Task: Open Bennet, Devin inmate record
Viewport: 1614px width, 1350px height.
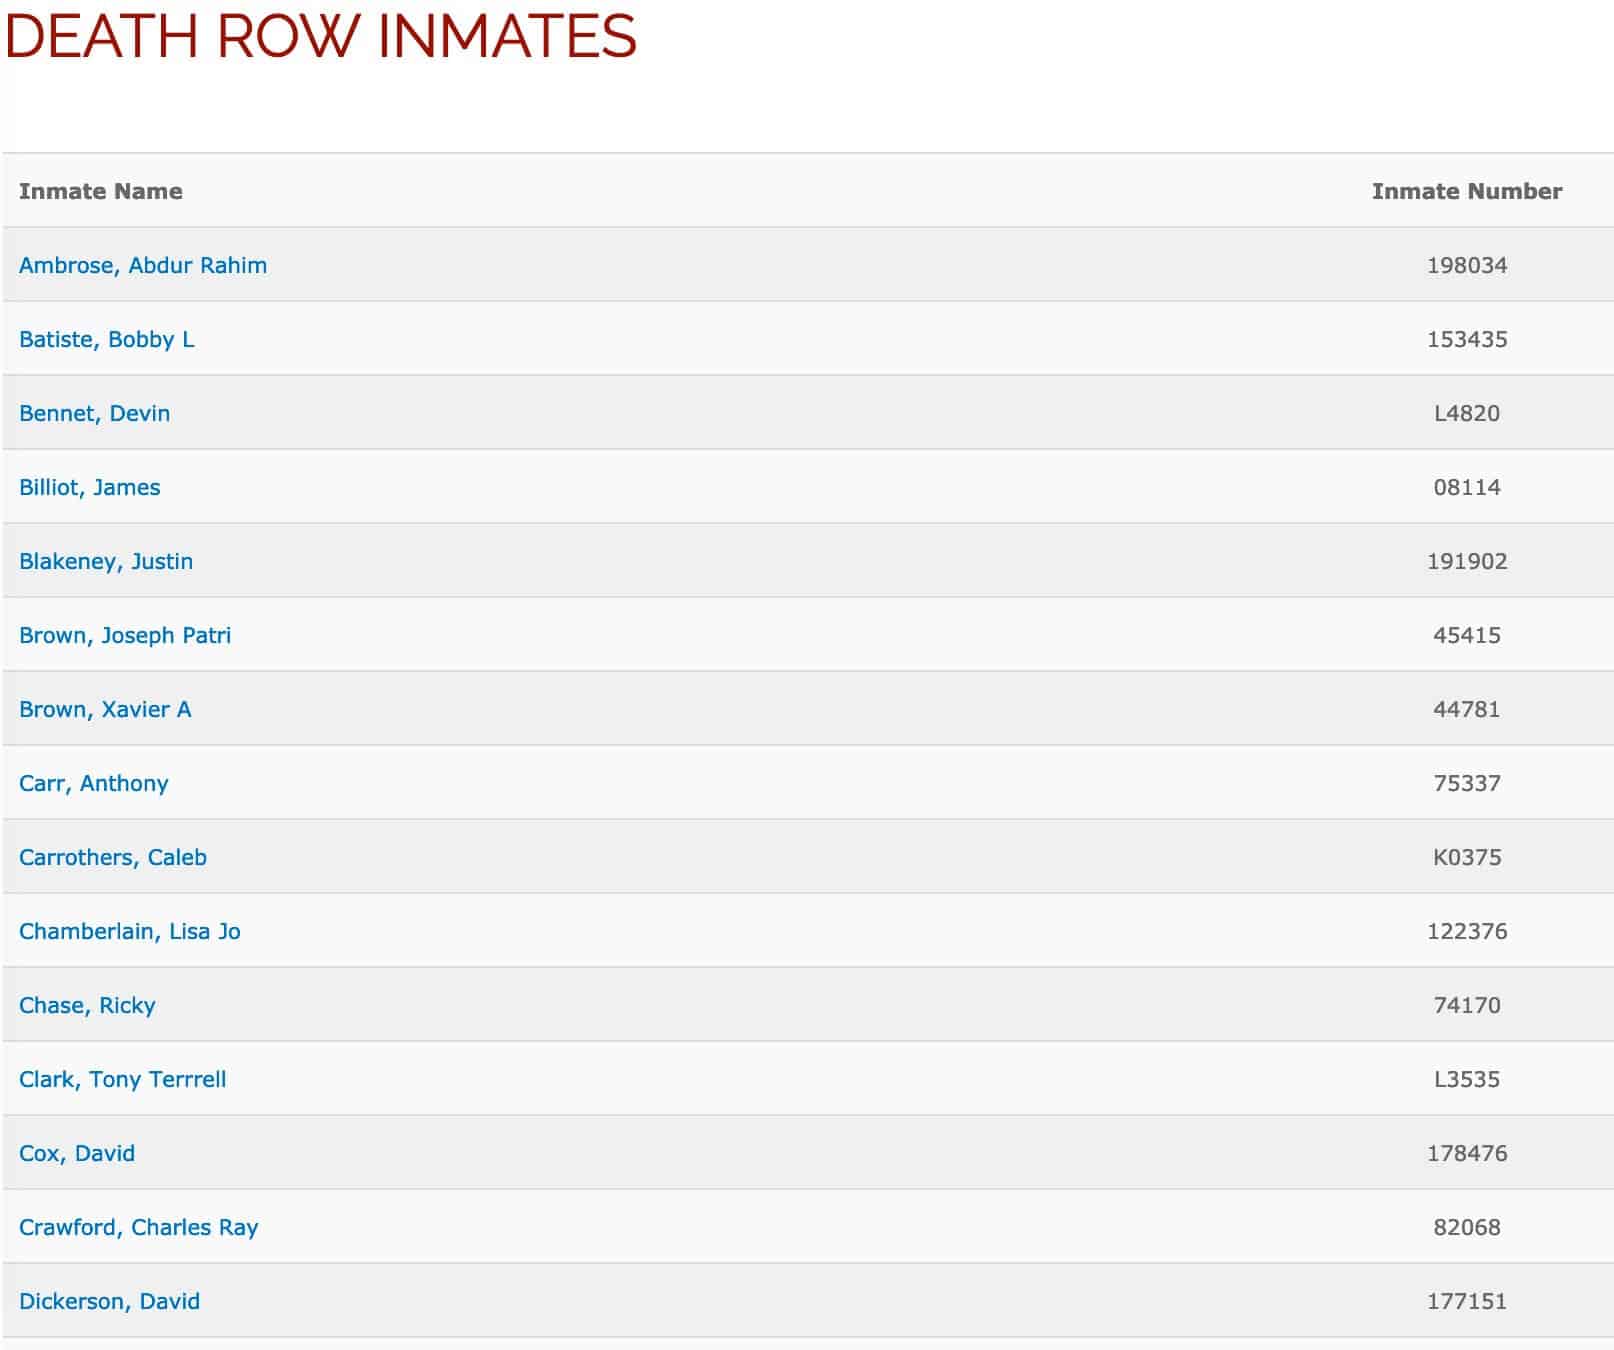Action: [95, 413]
